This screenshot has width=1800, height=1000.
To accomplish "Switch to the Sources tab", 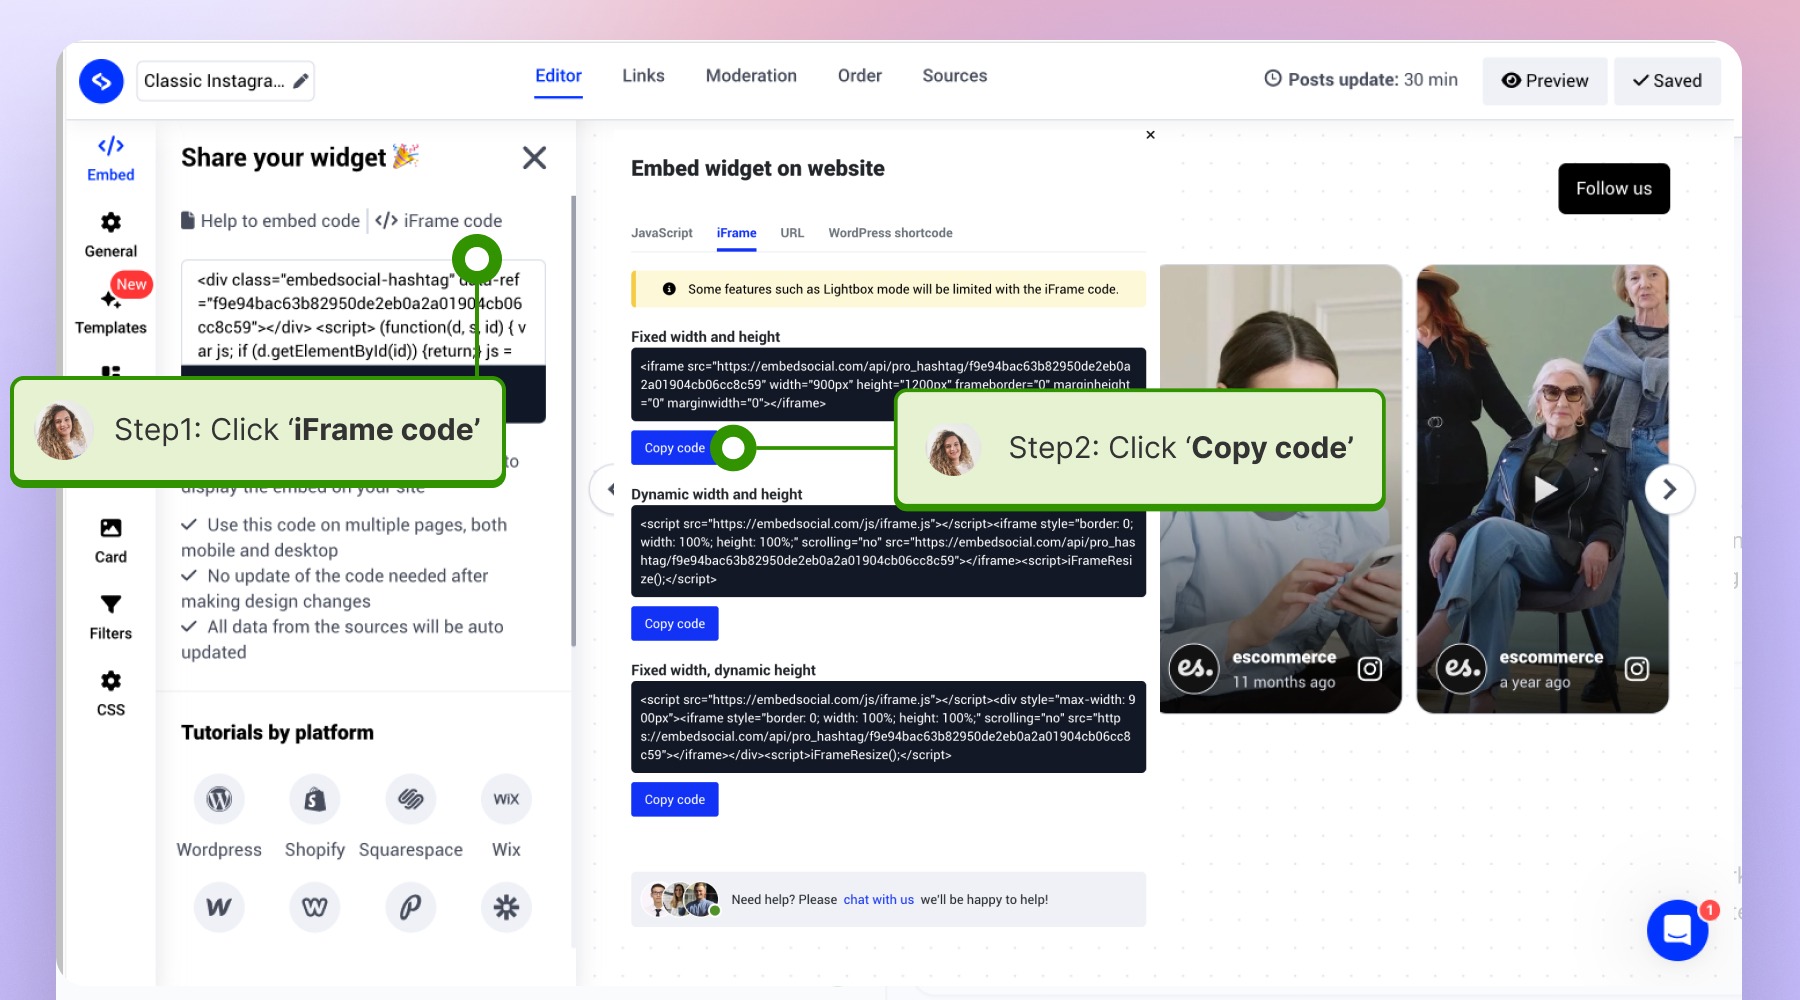I will (954, 76).
